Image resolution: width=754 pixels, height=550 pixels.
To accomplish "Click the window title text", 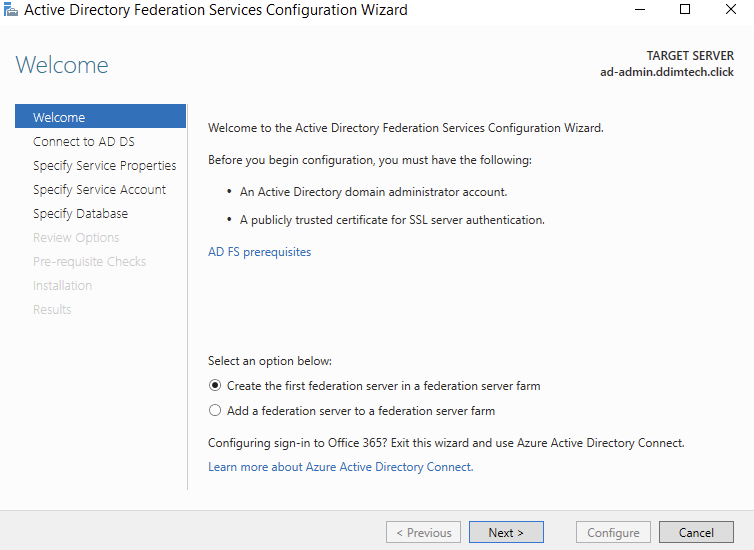I will coord(216,10).
